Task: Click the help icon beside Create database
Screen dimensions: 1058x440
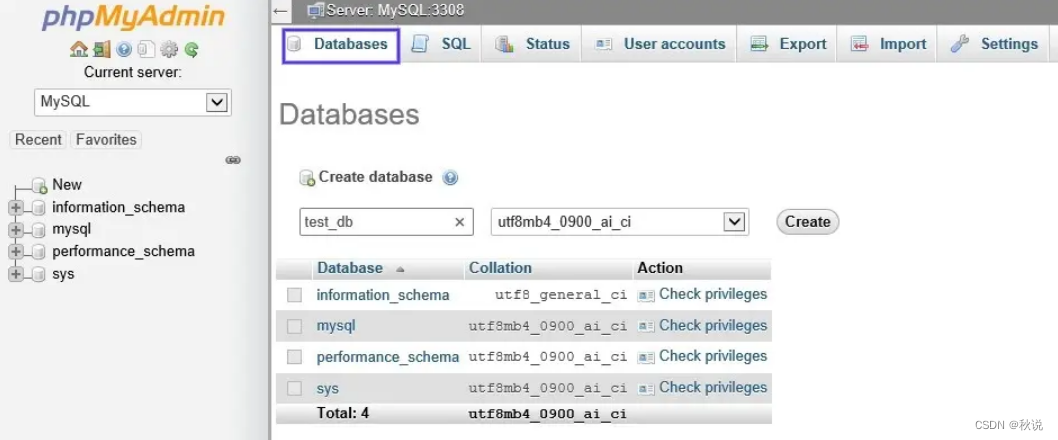Action: [x=450, y=177]
